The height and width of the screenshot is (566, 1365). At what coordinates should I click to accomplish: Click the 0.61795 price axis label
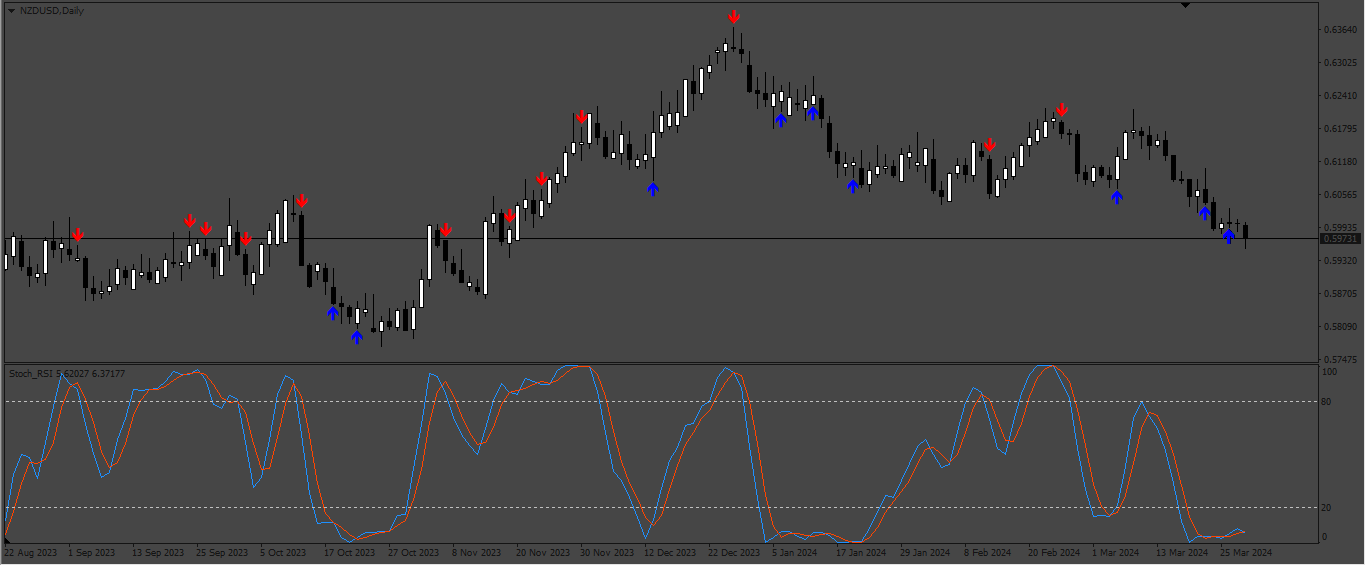coord(1340,128)
